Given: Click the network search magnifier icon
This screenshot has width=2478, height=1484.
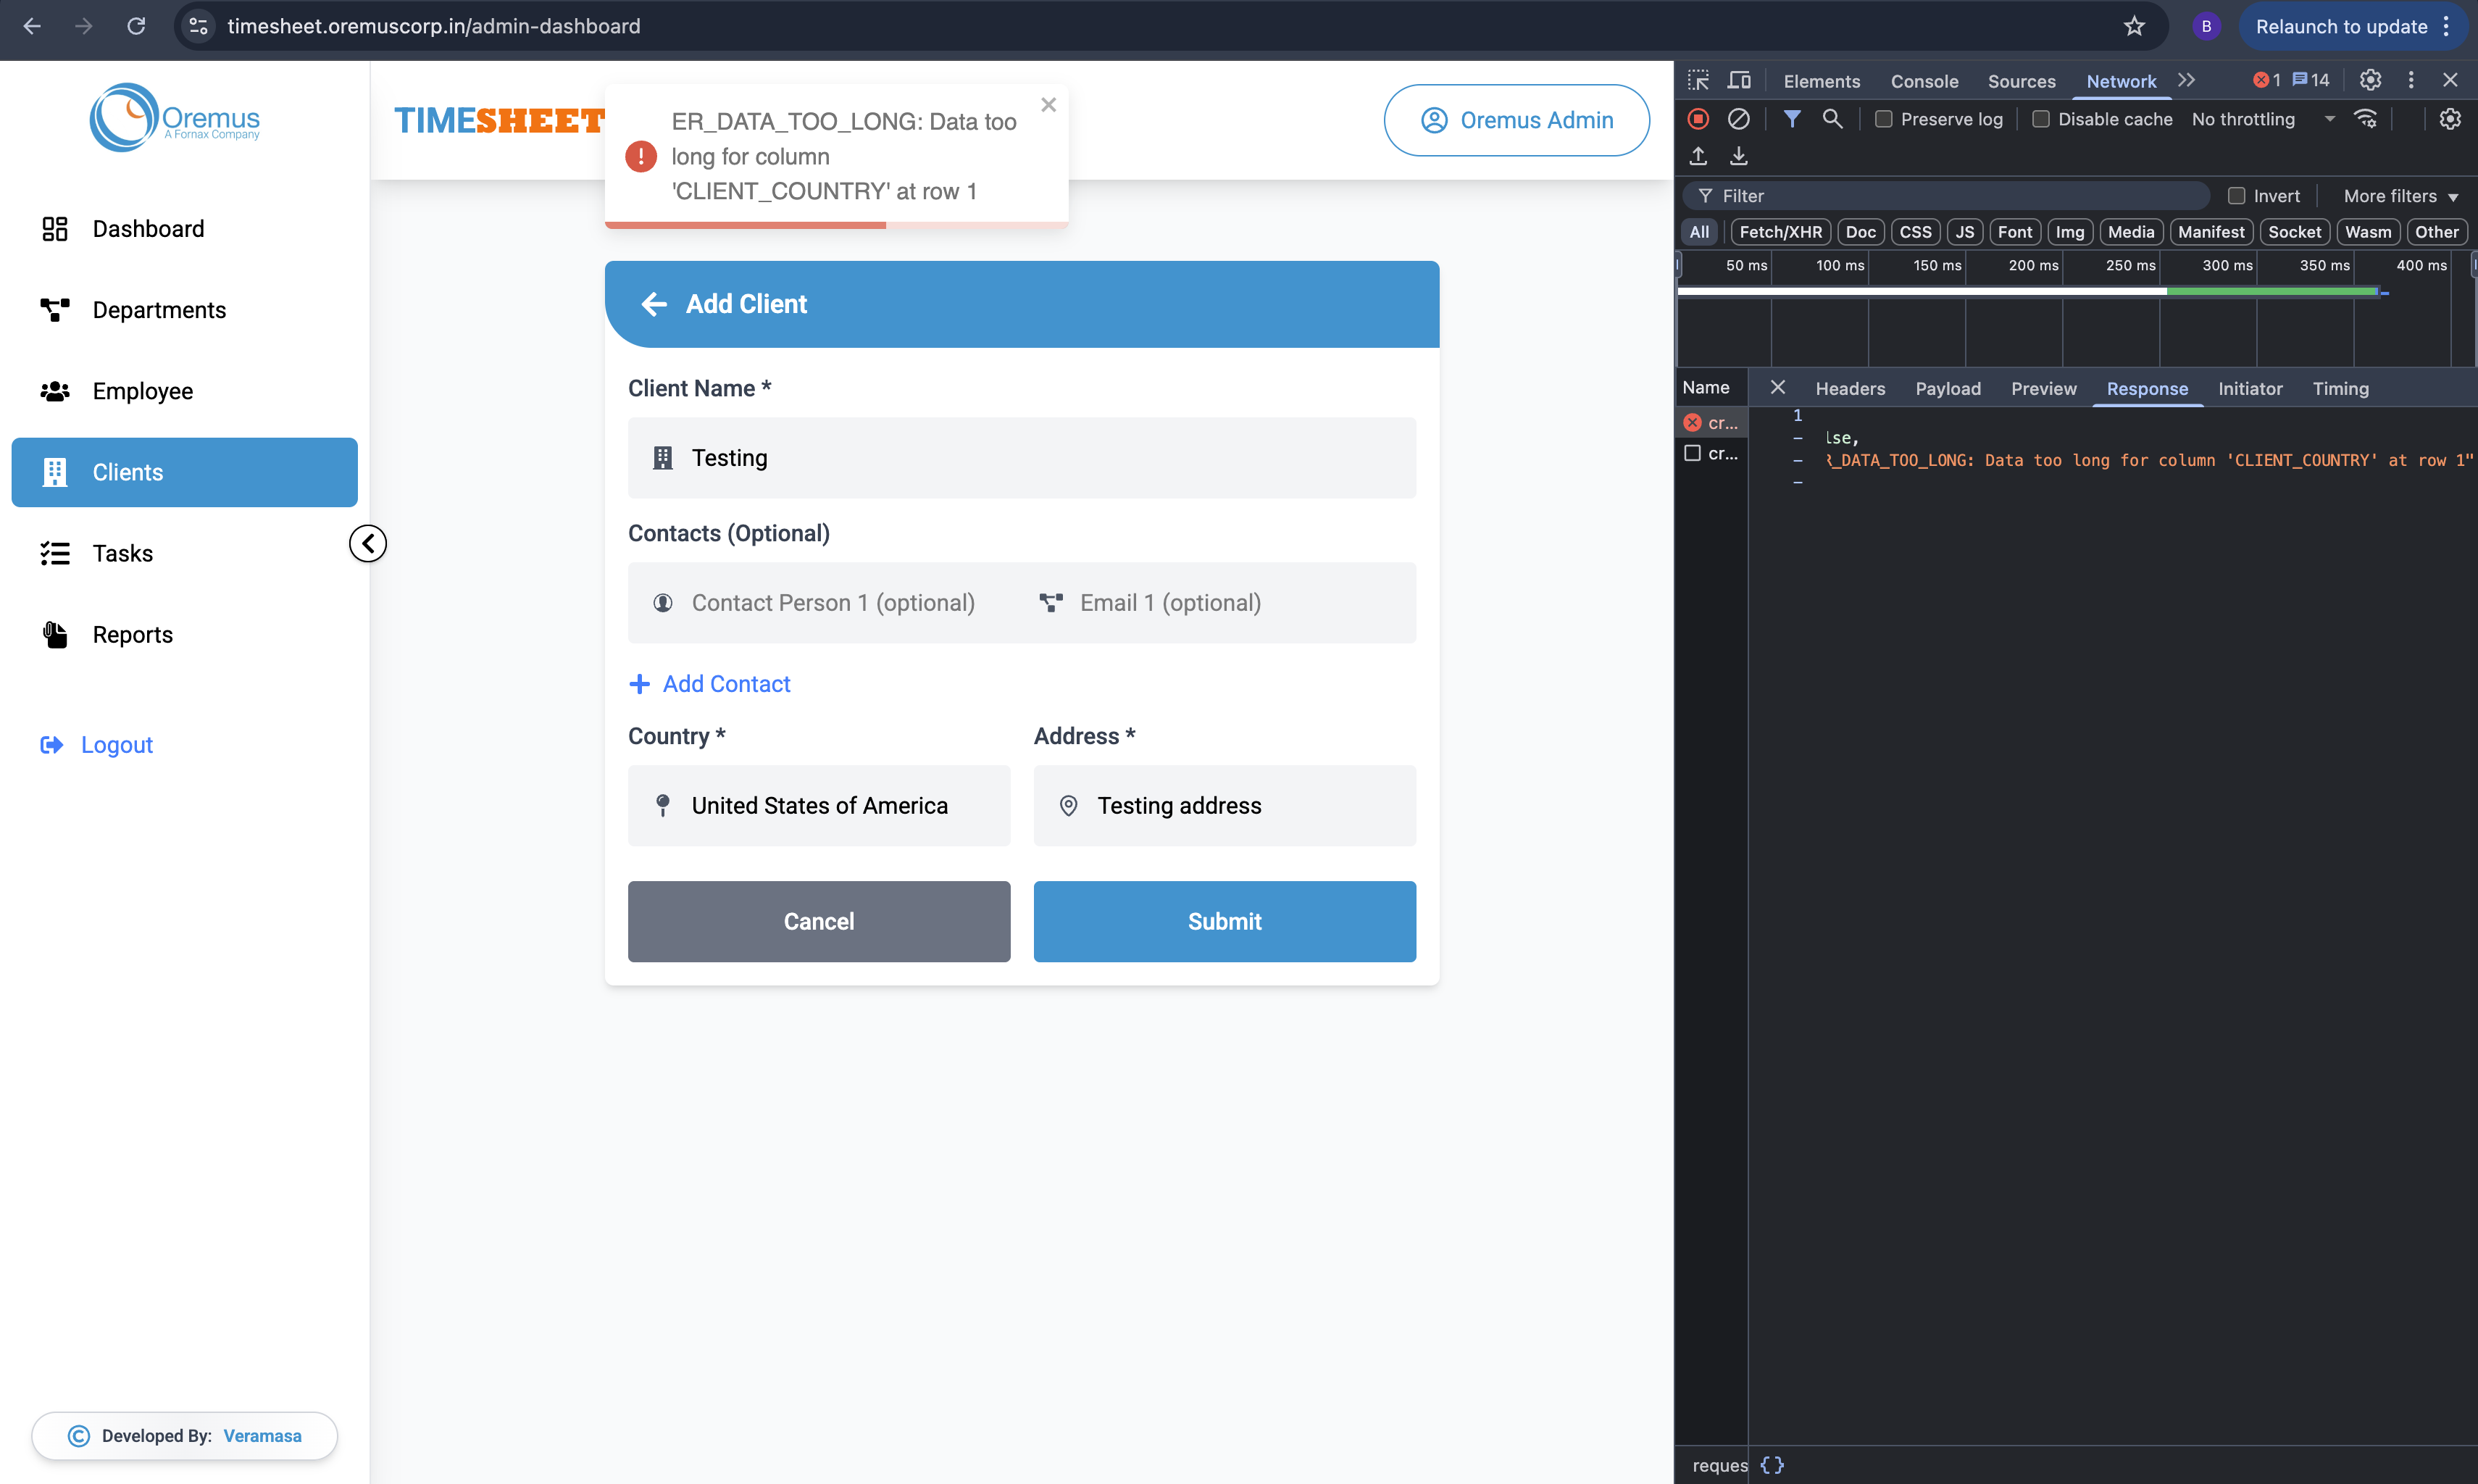Looking at the screenshot, I should point(1832,119).
